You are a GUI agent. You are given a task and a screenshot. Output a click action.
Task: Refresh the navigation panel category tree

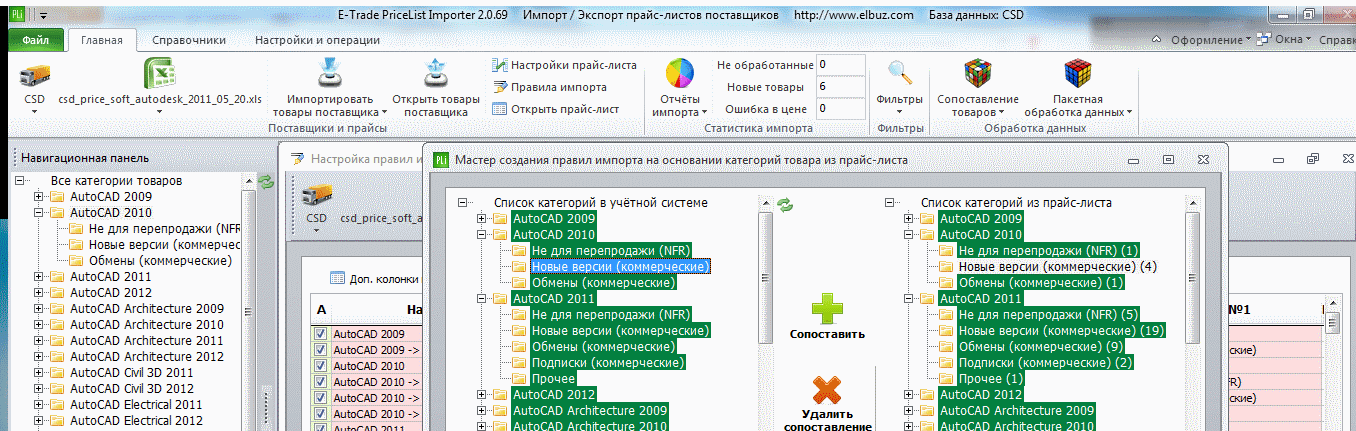[x=266, y=182]
